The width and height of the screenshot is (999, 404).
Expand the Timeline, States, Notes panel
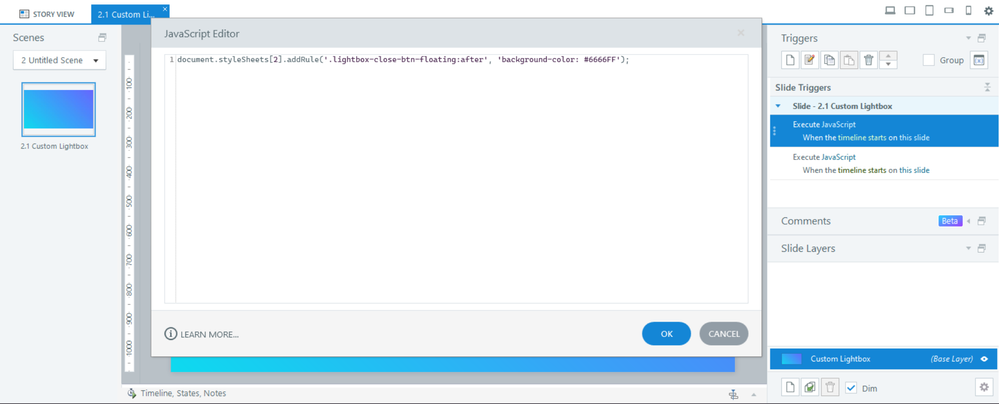click(x=754, y=394)
